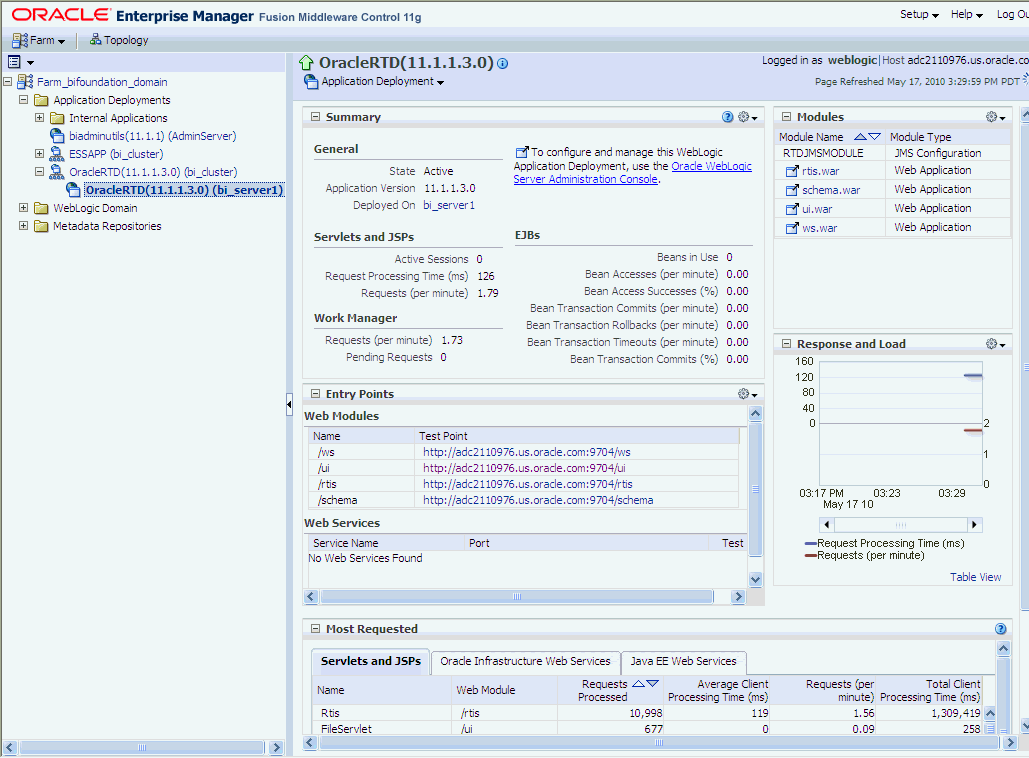Collapse the Entry Points panel
Viewport: 1029px width, 758px height.
coord(315,394)
